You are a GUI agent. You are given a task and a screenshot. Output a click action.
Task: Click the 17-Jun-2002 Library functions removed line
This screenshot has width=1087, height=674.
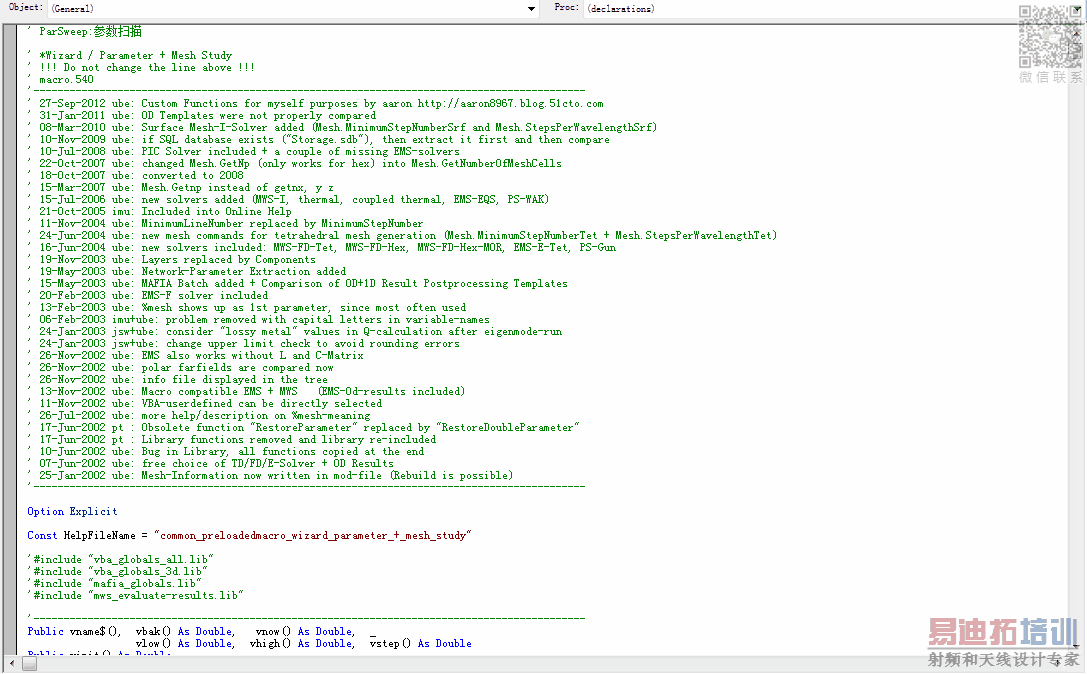(232, 440)
